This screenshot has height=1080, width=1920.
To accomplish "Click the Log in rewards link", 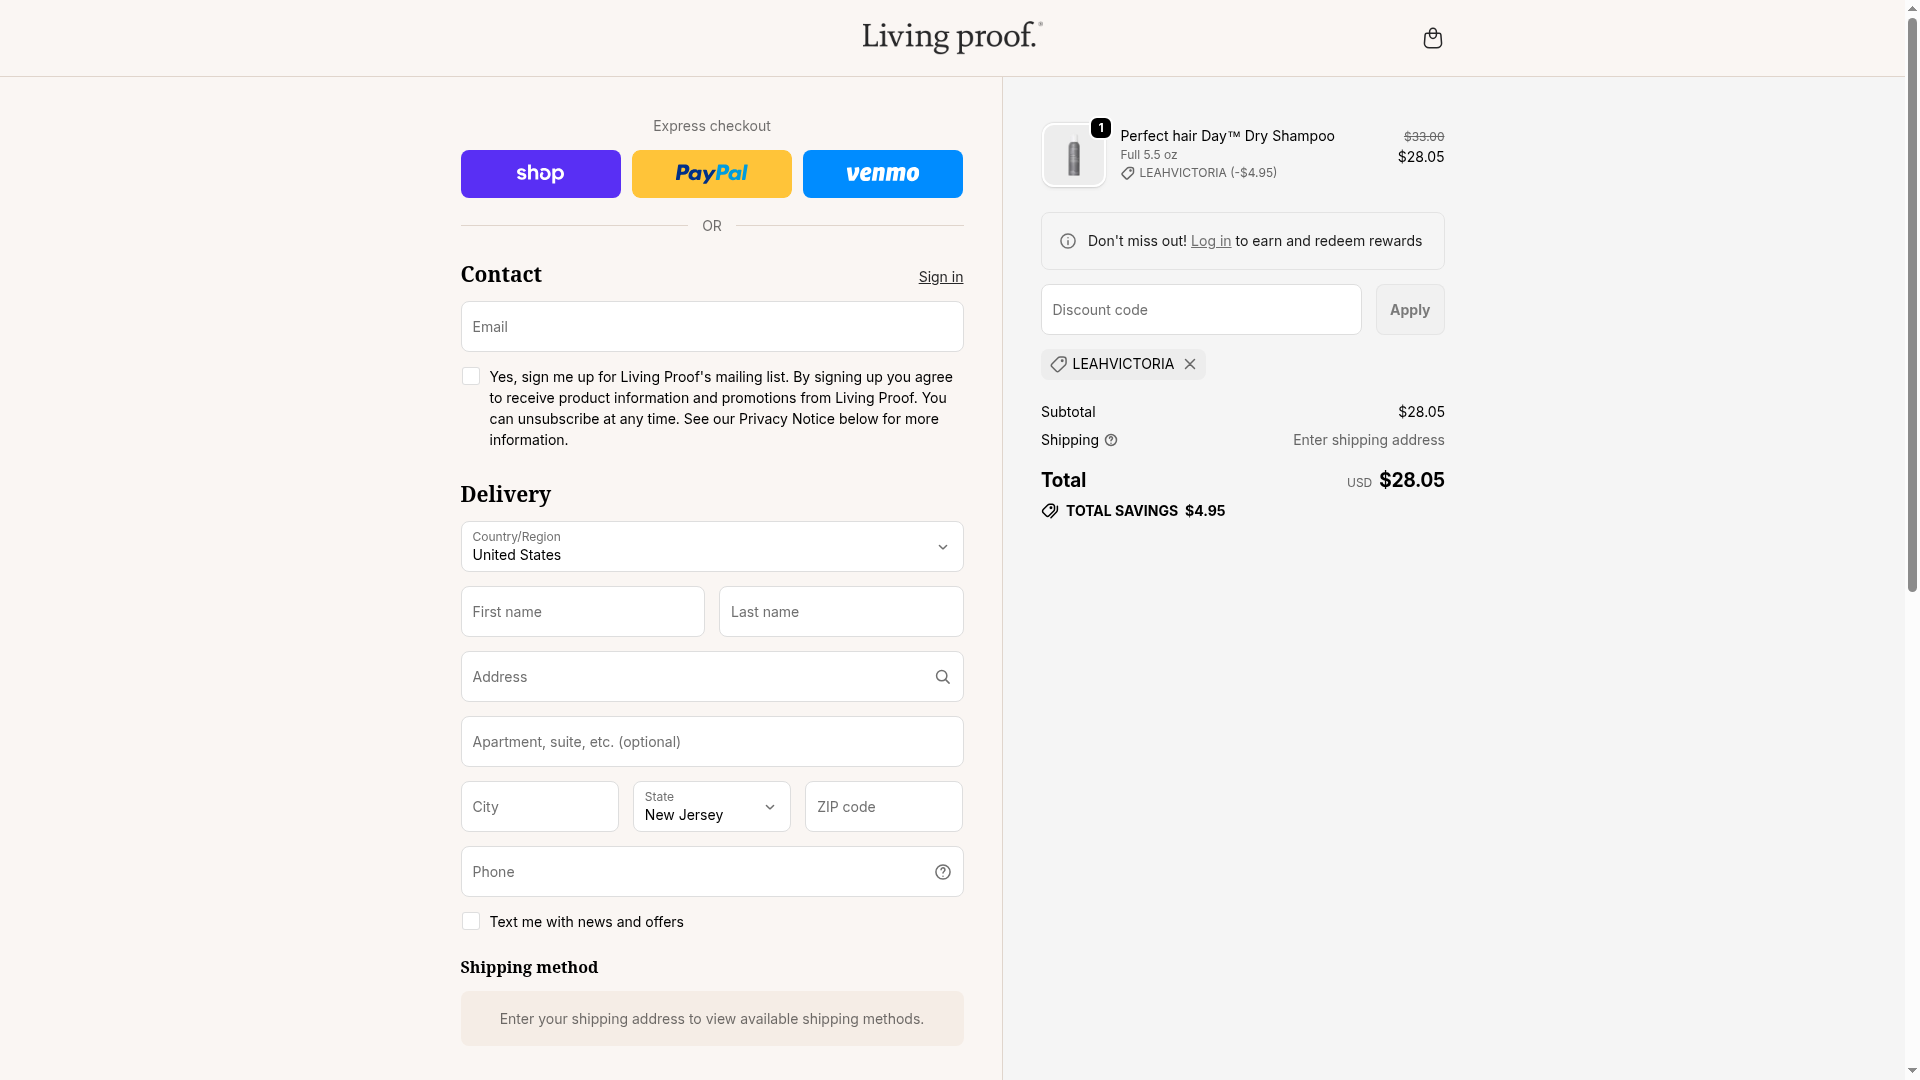I will (x=1210, y=241).
